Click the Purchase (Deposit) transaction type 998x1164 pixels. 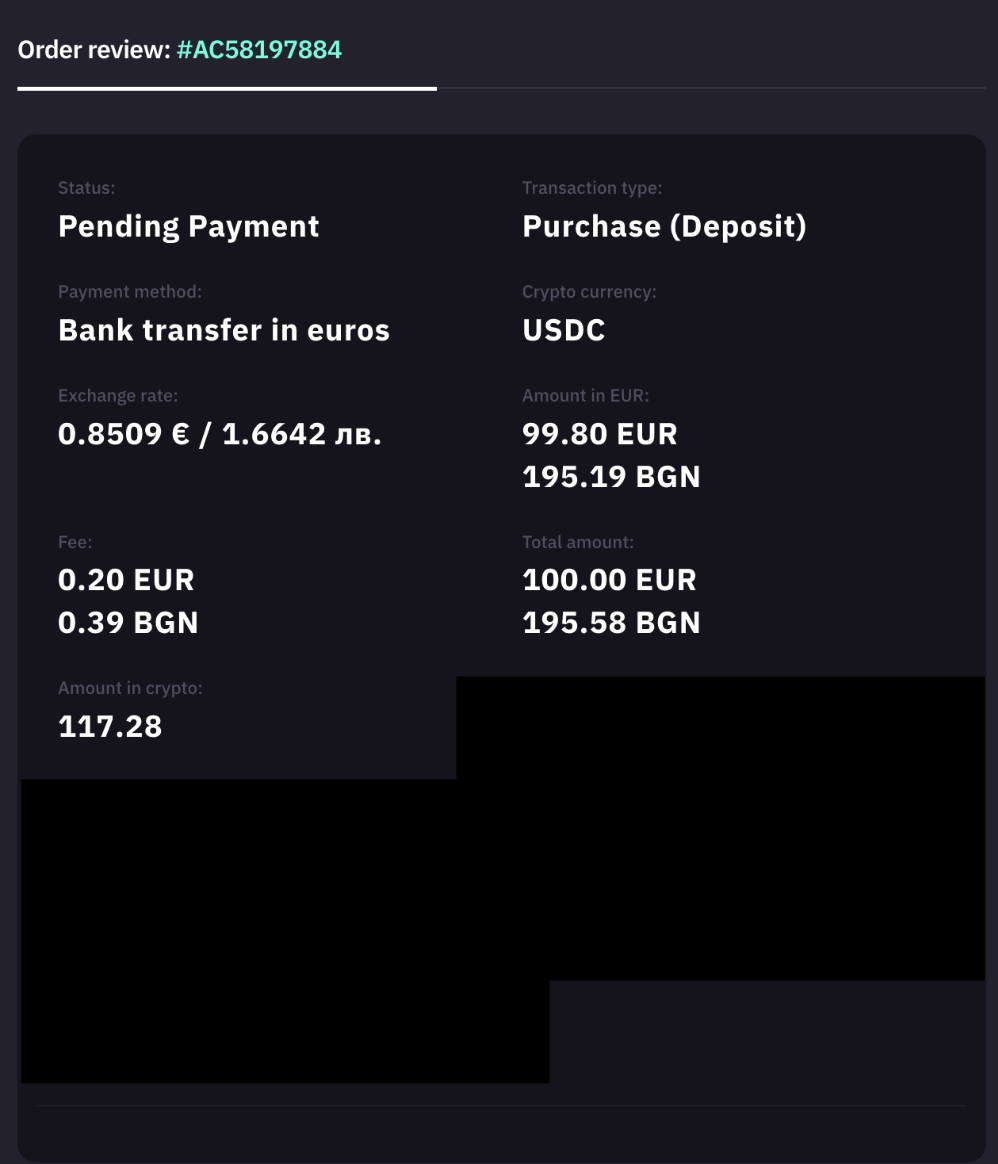(664, 226)
